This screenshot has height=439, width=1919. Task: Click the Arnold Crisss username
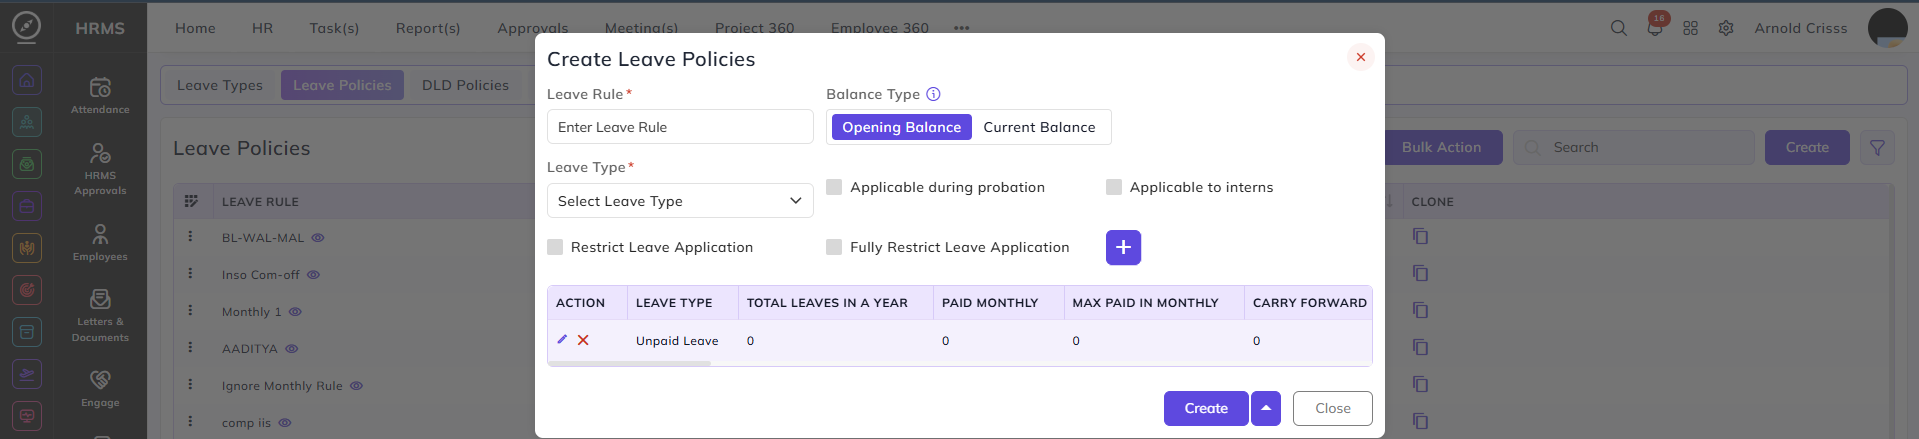pos(1800,28)
